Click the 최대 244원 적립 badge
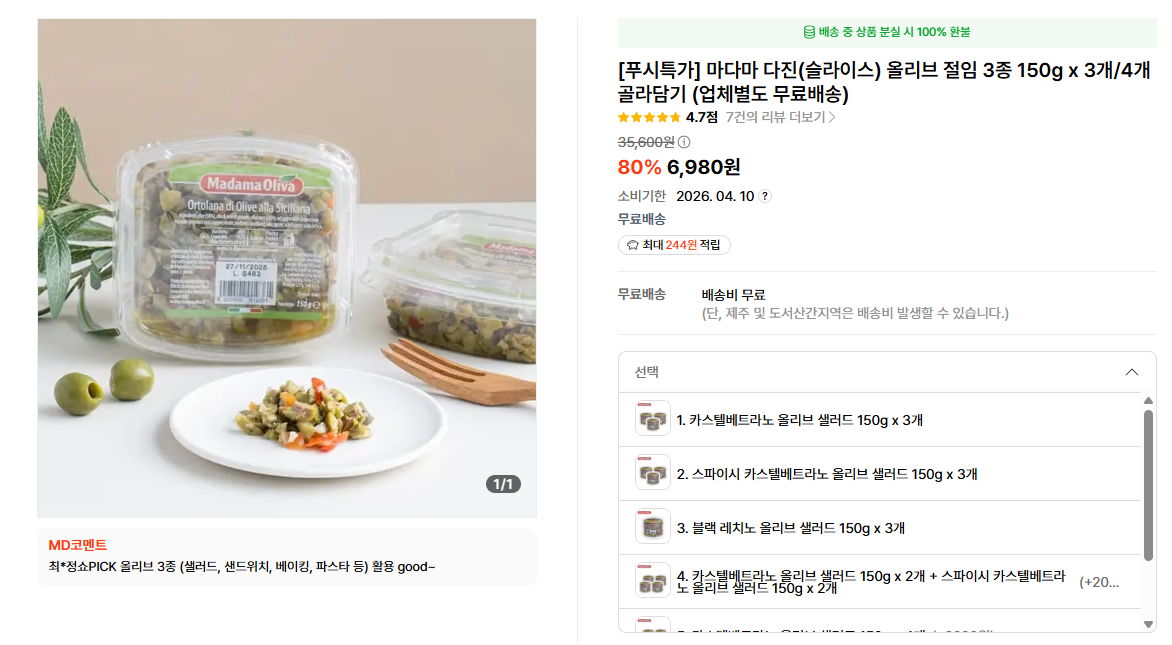 (674, 245)
